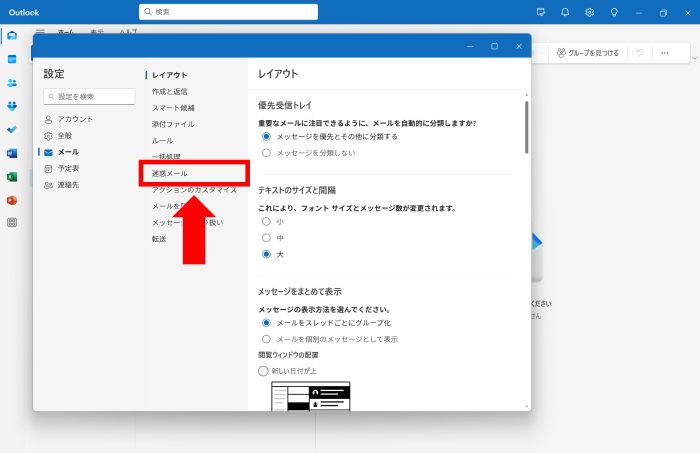700x453 pixels.
Task: Open 迷惑メール settings category
Action: [170, 173]
